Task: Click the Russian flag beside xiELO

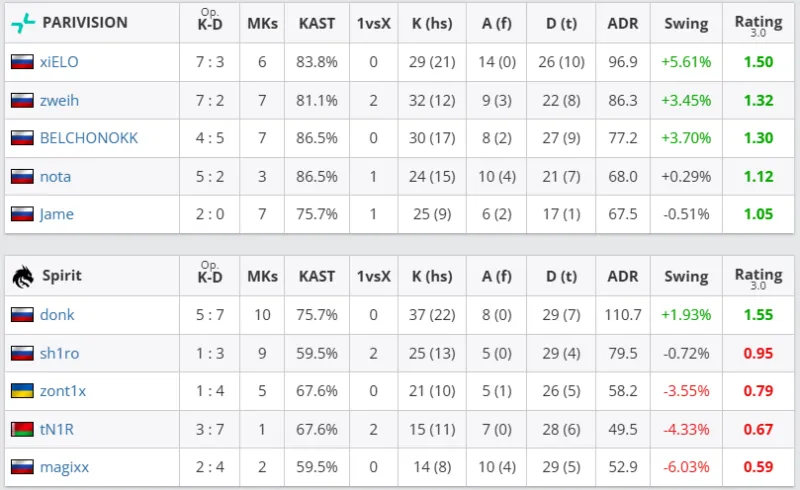Action: (x=22, y=62)
